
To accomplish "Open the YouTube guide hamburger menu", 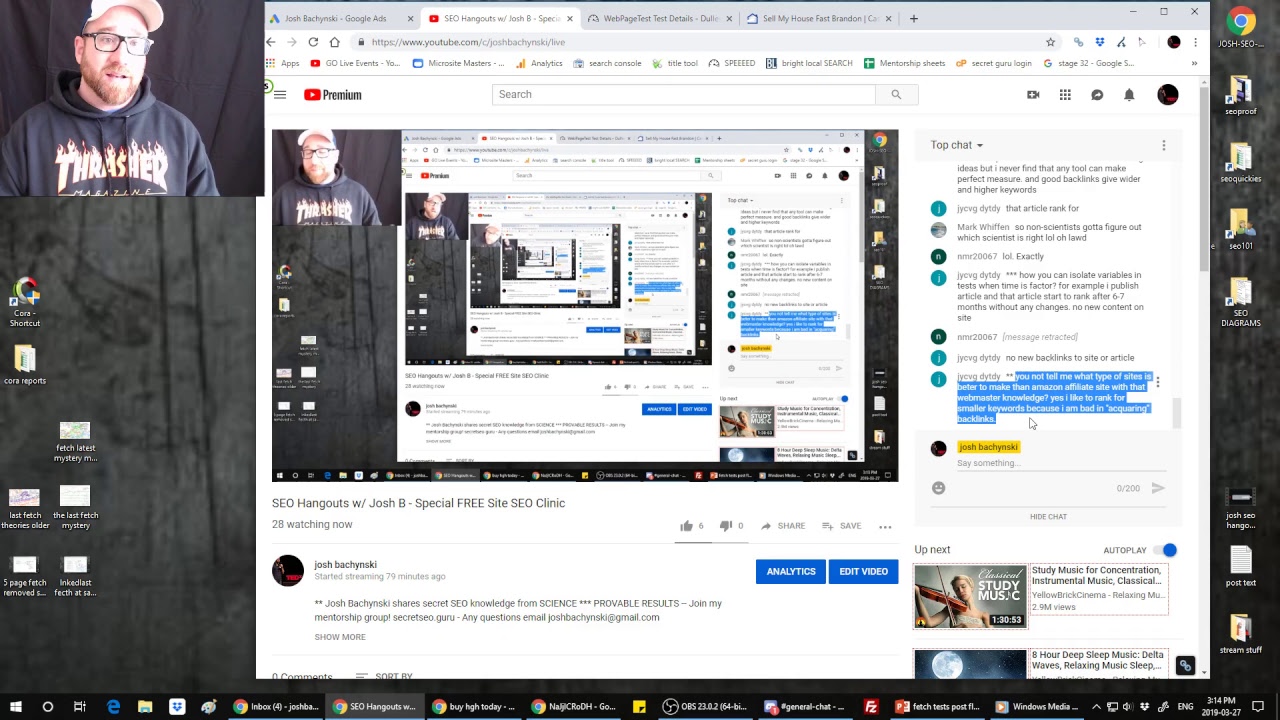I will coord(280,95).
